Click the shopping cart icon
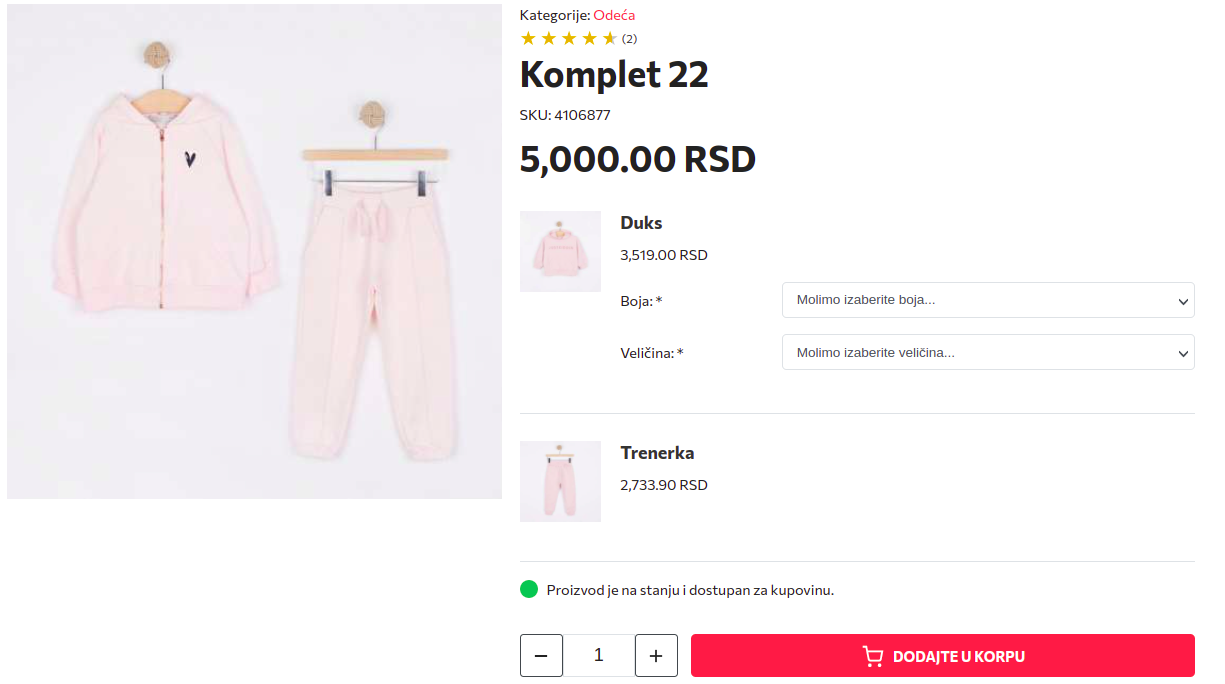Screen dimensions: 1225x684 tap(873, 656)
